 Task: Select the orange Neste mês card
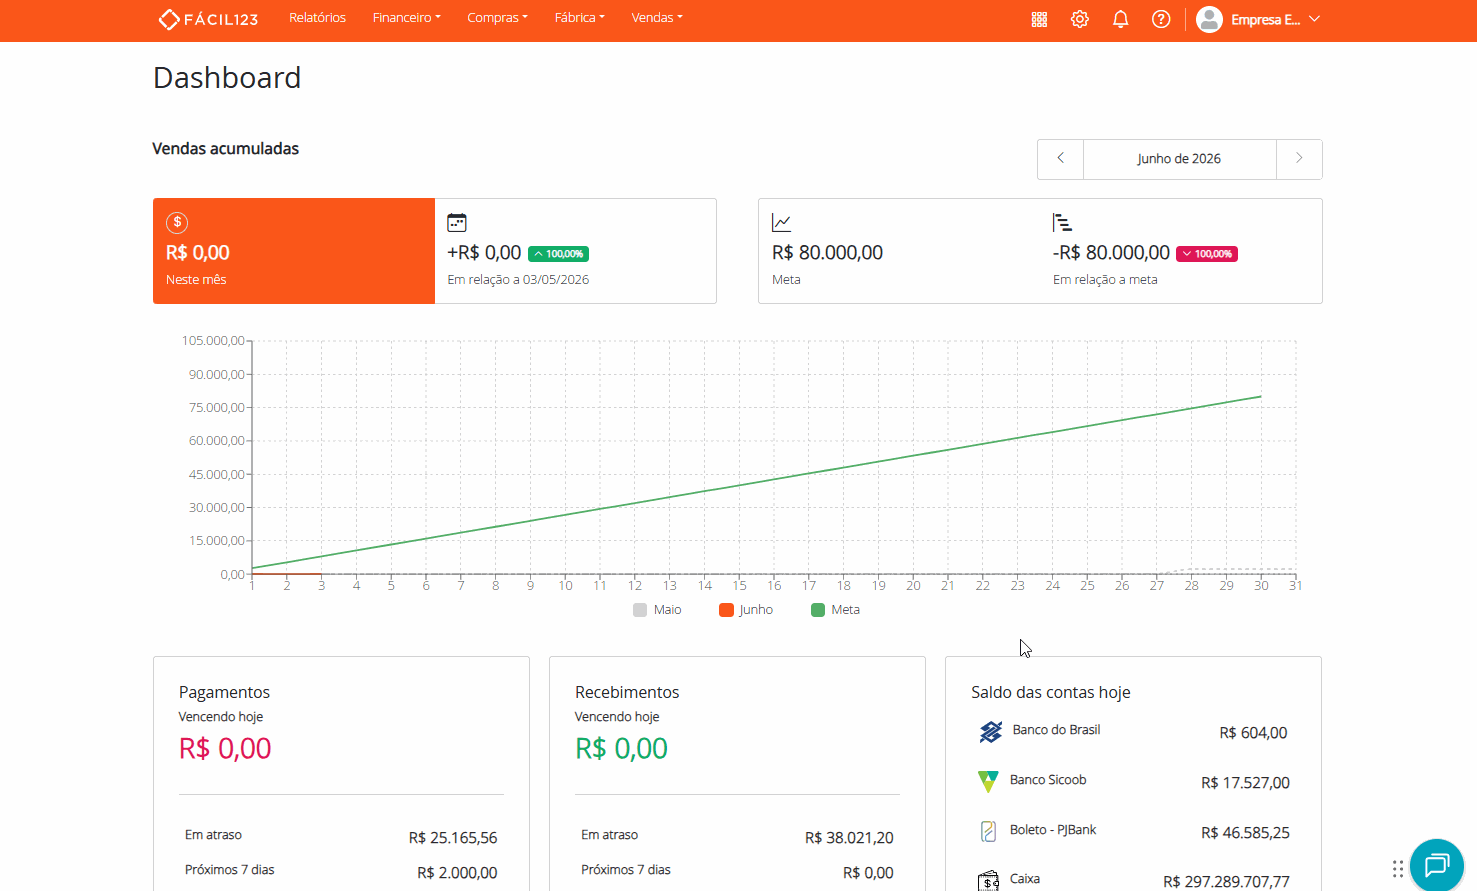294,251
